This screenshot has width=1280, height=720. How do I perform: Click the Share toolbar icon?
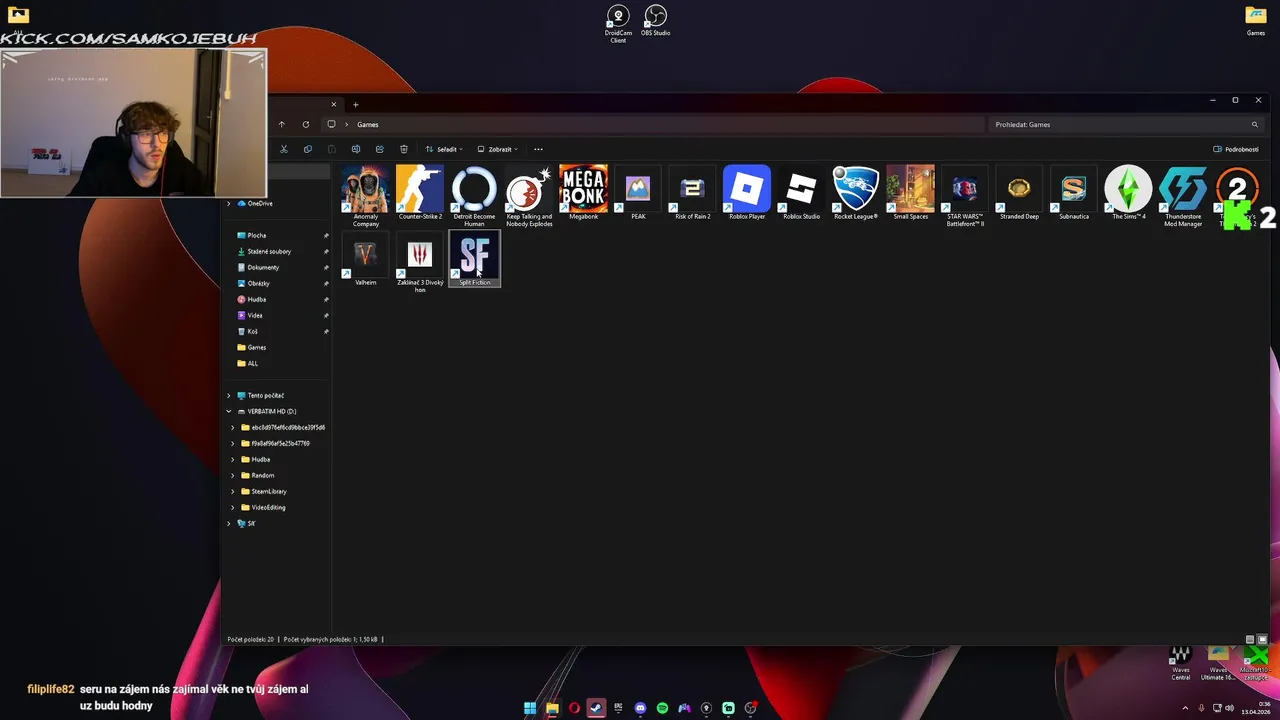(380, 149)
